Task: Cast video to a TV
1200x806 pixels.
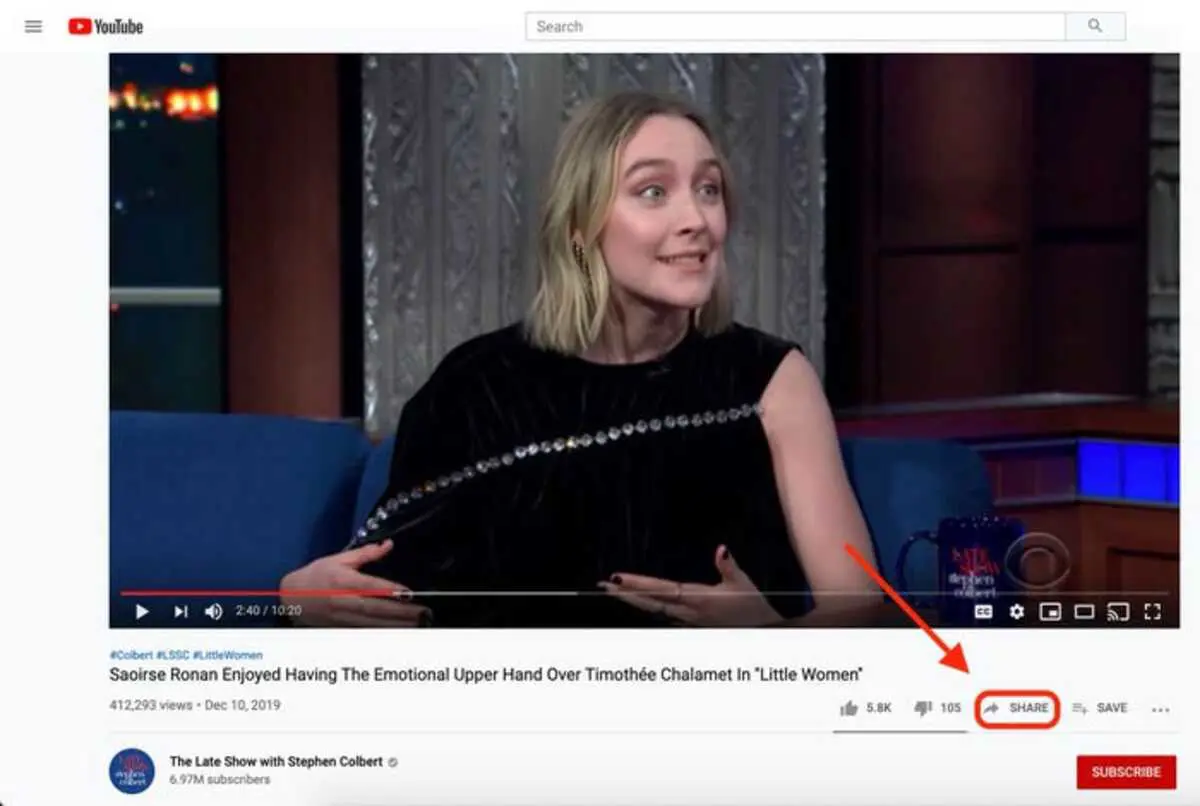Action: point(1118,611)
